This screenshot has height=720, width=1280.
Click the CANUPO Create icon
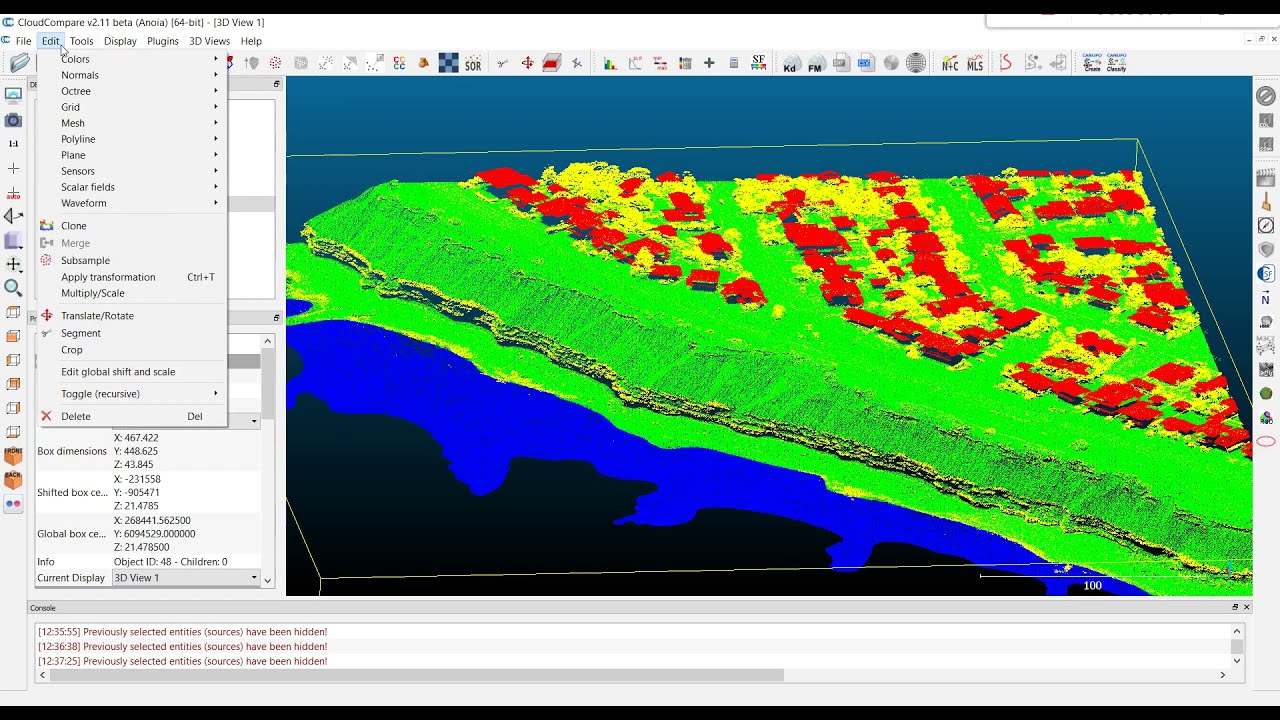pyautogui.click(x=1092, y=63)
